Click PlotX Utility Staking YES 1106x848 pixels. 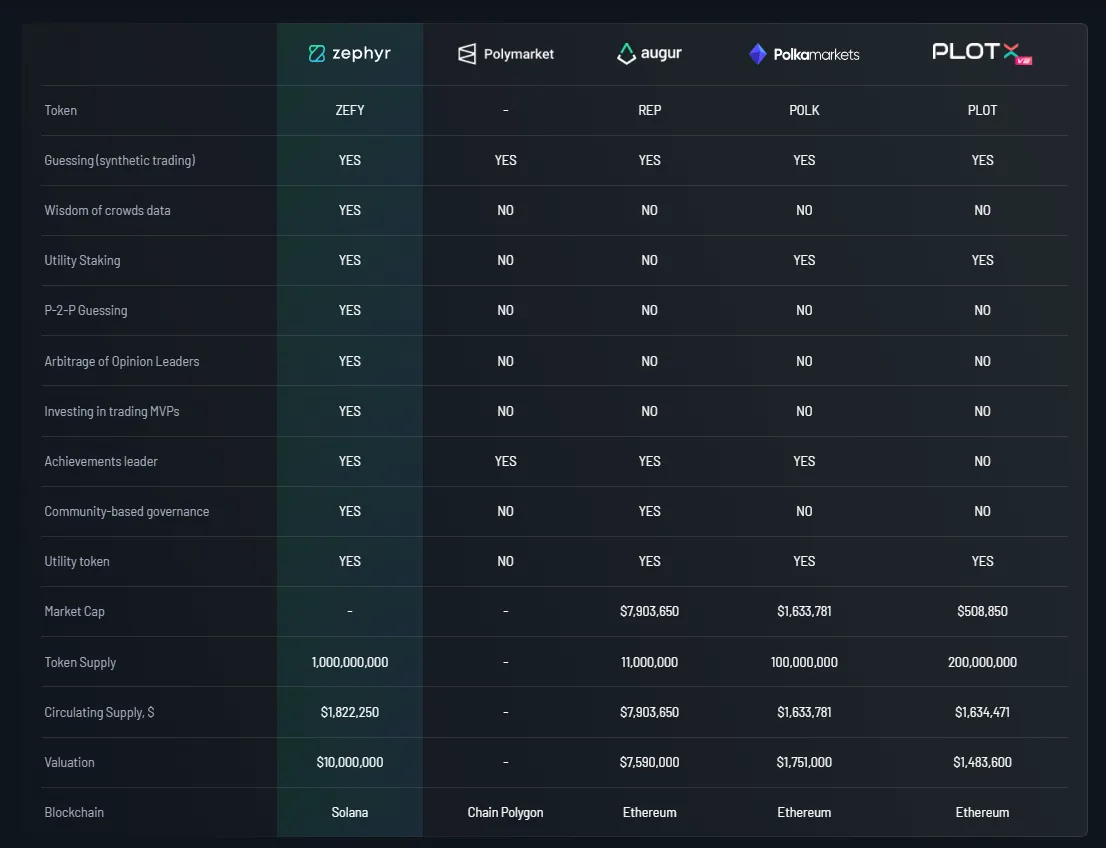pyautogui.click(x=983, y=260)
